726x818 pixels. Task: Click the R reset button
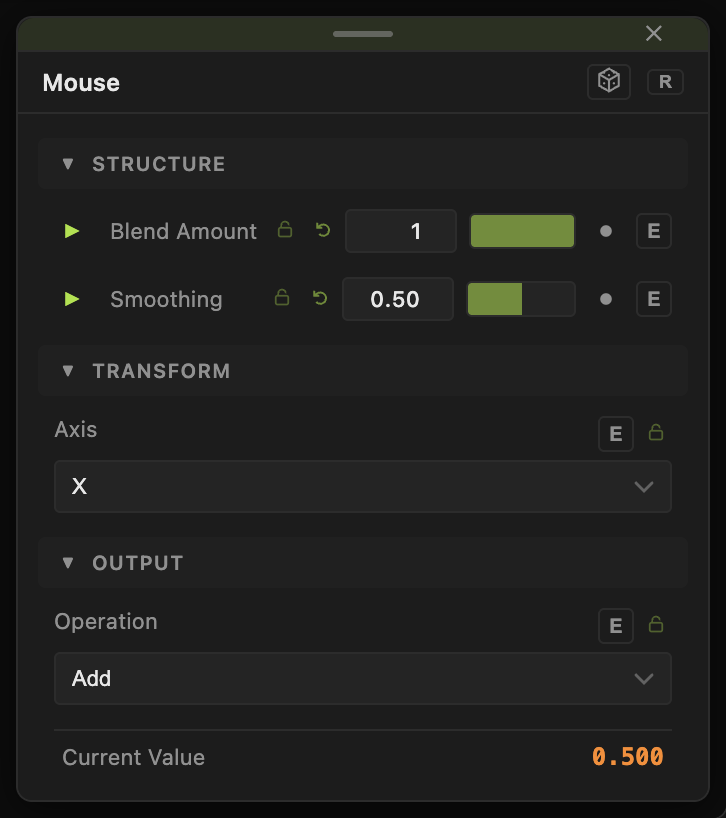[x=665, y=82]
